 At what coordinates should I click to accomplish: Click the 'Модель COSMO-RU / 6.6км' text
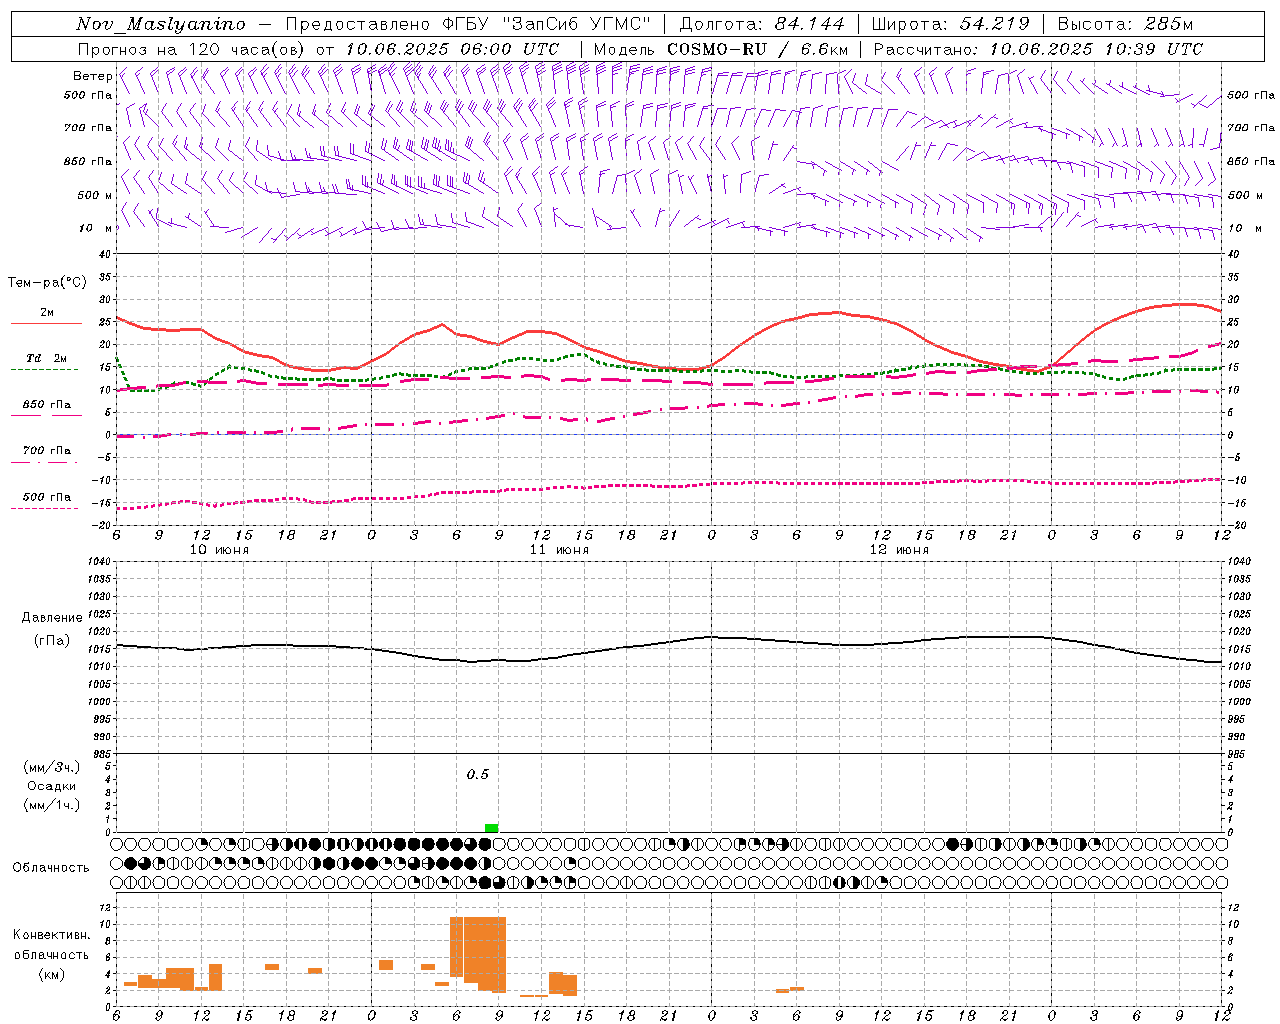click(x=721, y=49)
